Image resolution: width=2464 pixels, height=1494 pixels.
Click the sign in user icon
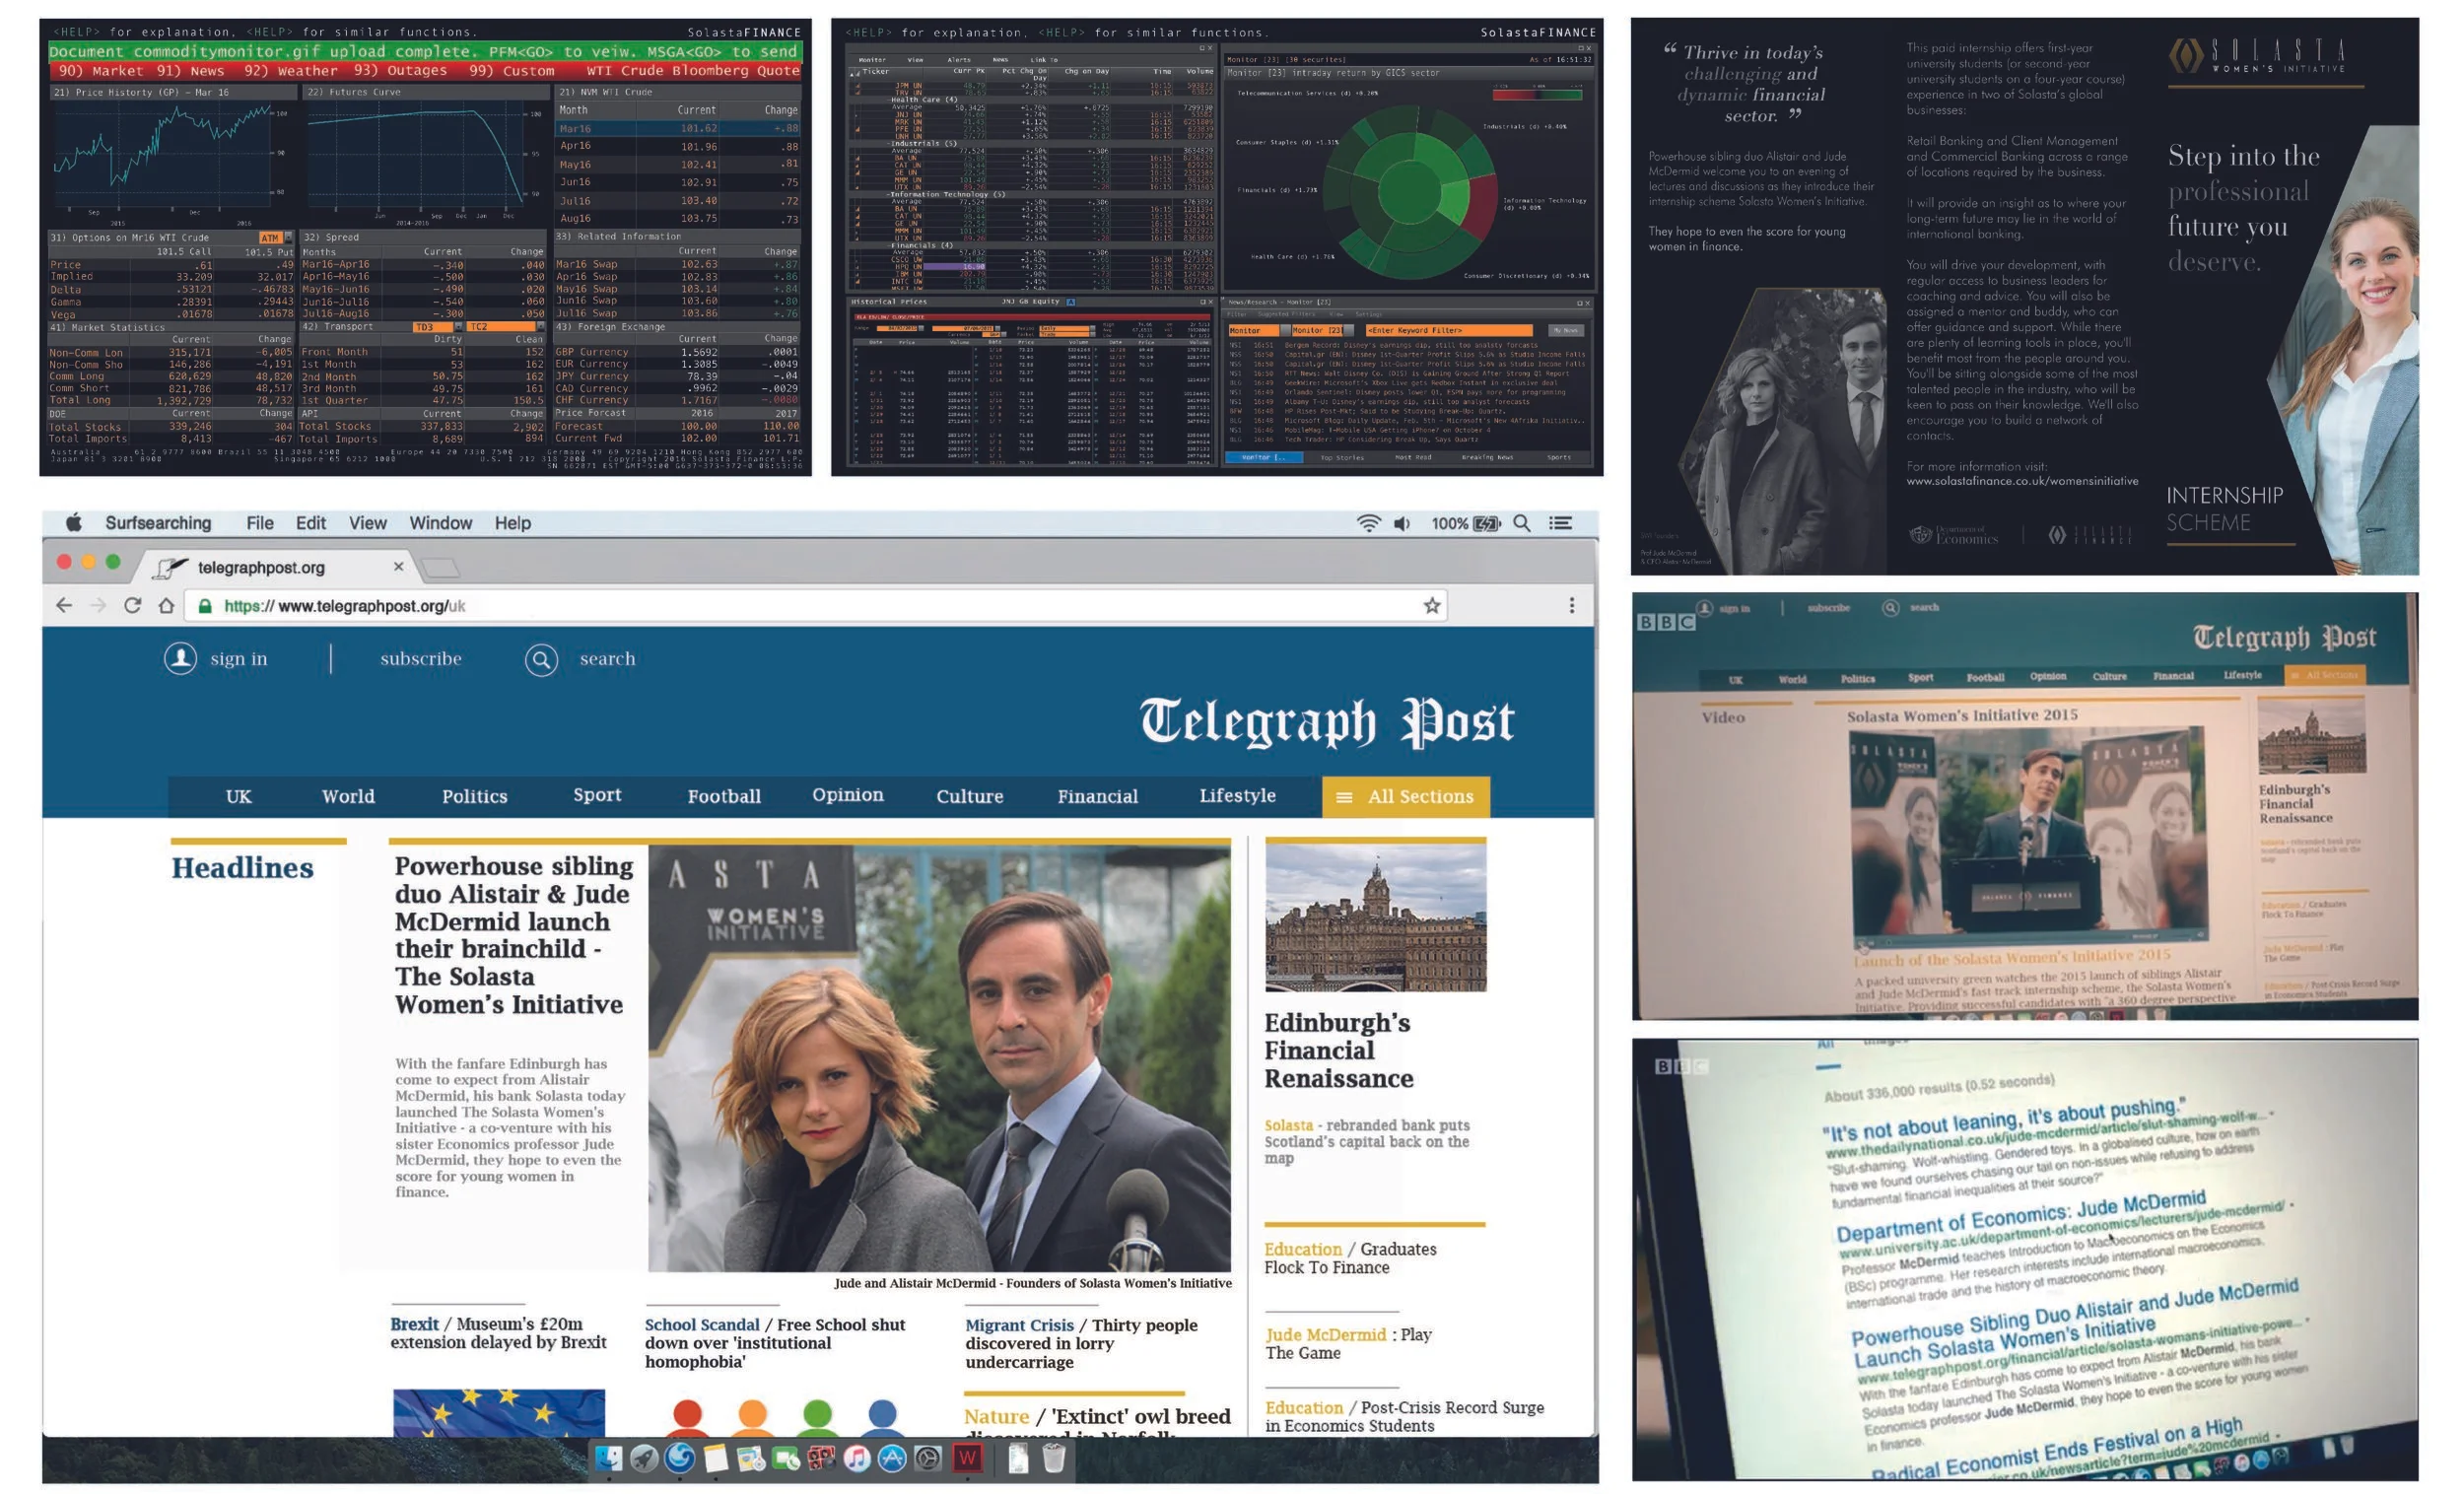click(180, 658)
